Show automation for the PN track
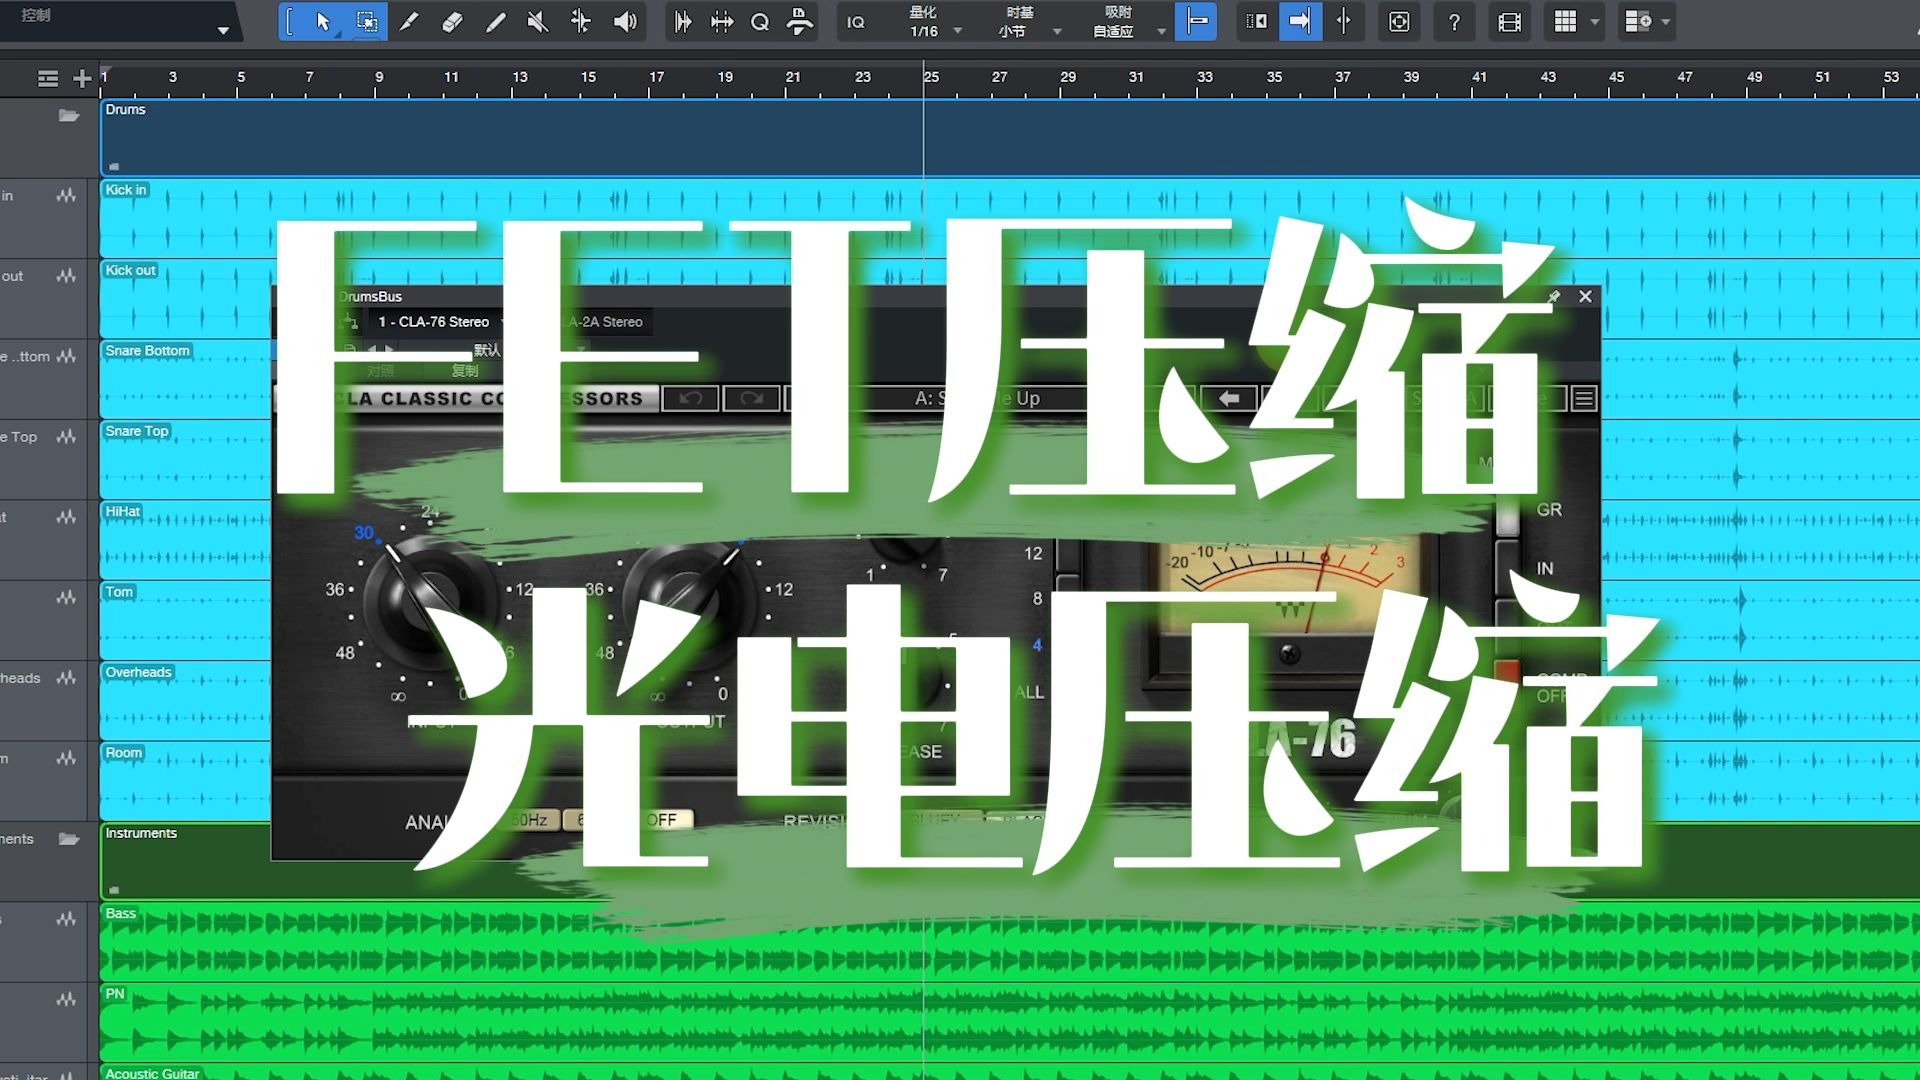1920x1080 pixels. click(66, 999)
